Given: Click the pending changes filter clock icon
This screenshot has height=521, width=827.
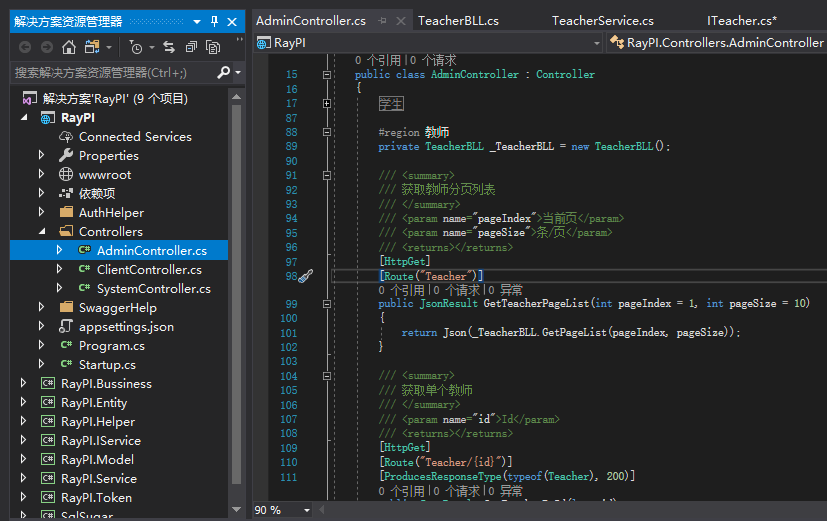Looking at the screenshot, I should click(136, 47).
